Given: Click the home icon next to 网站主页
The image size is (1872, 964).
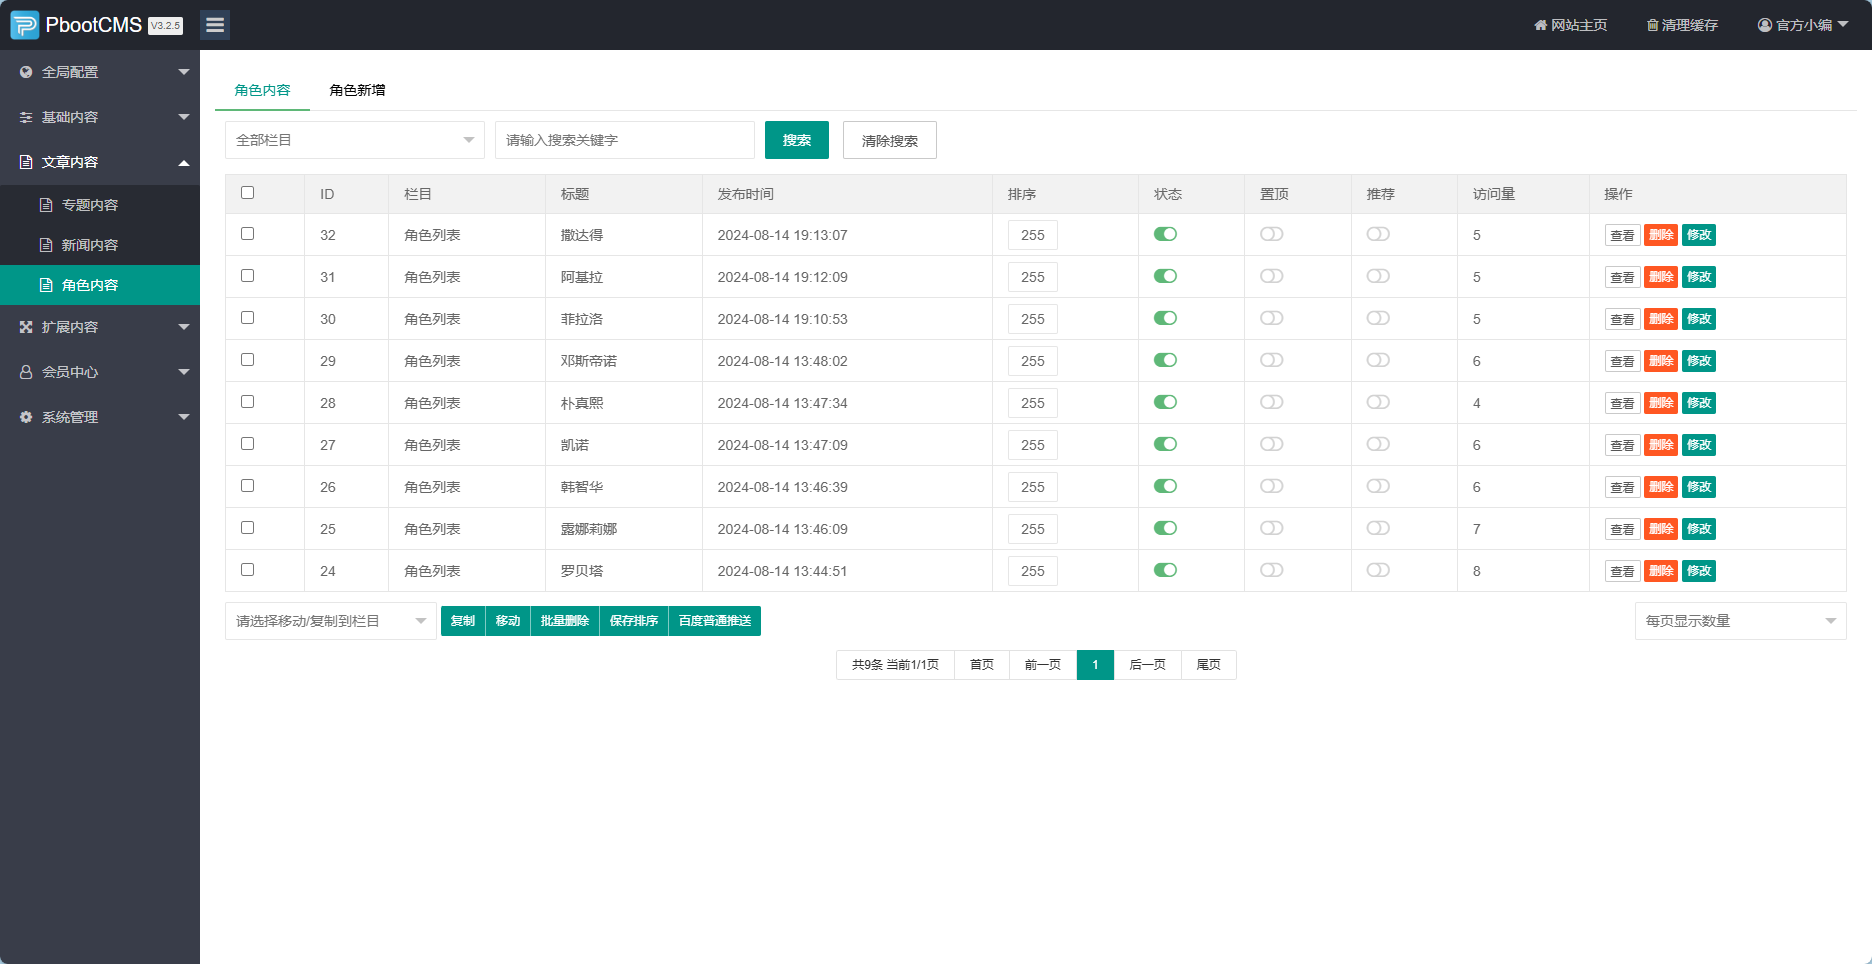Looking at the screenshot, I should click(1540, 25).
